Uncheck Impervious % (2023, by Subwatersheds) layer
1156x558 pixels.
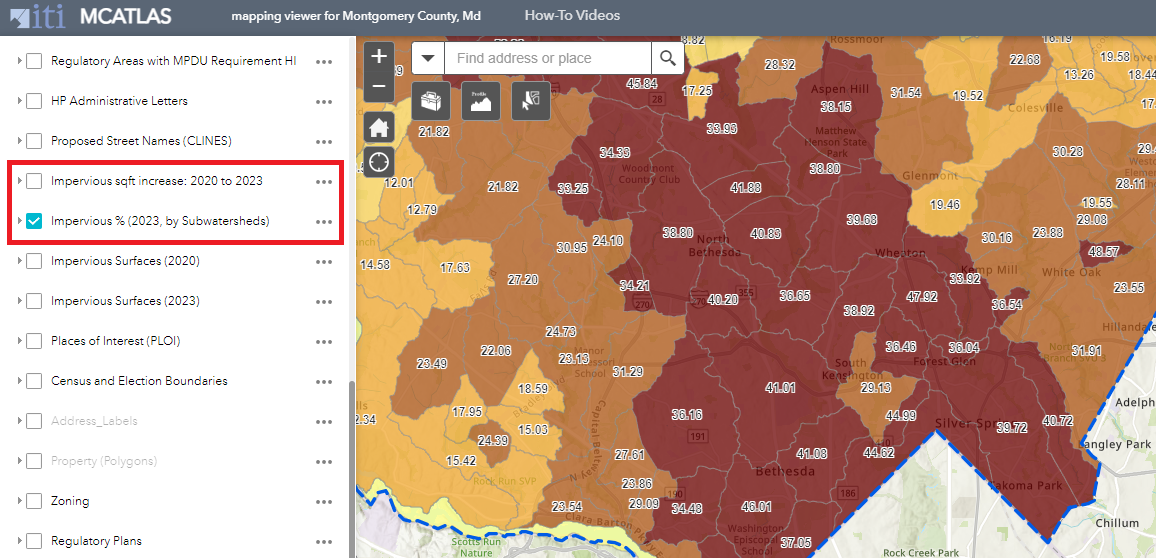(34, 221)
